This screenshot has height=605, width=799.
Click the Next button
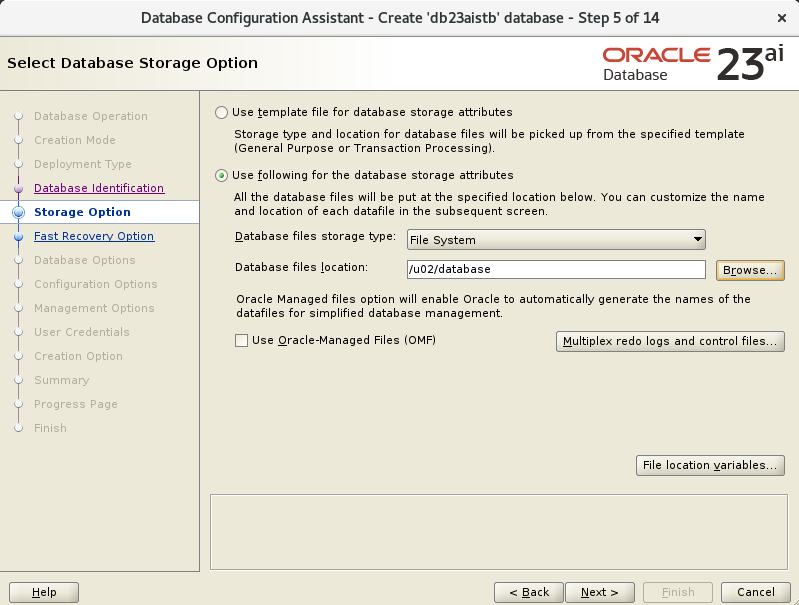click(x=600, y=592)
